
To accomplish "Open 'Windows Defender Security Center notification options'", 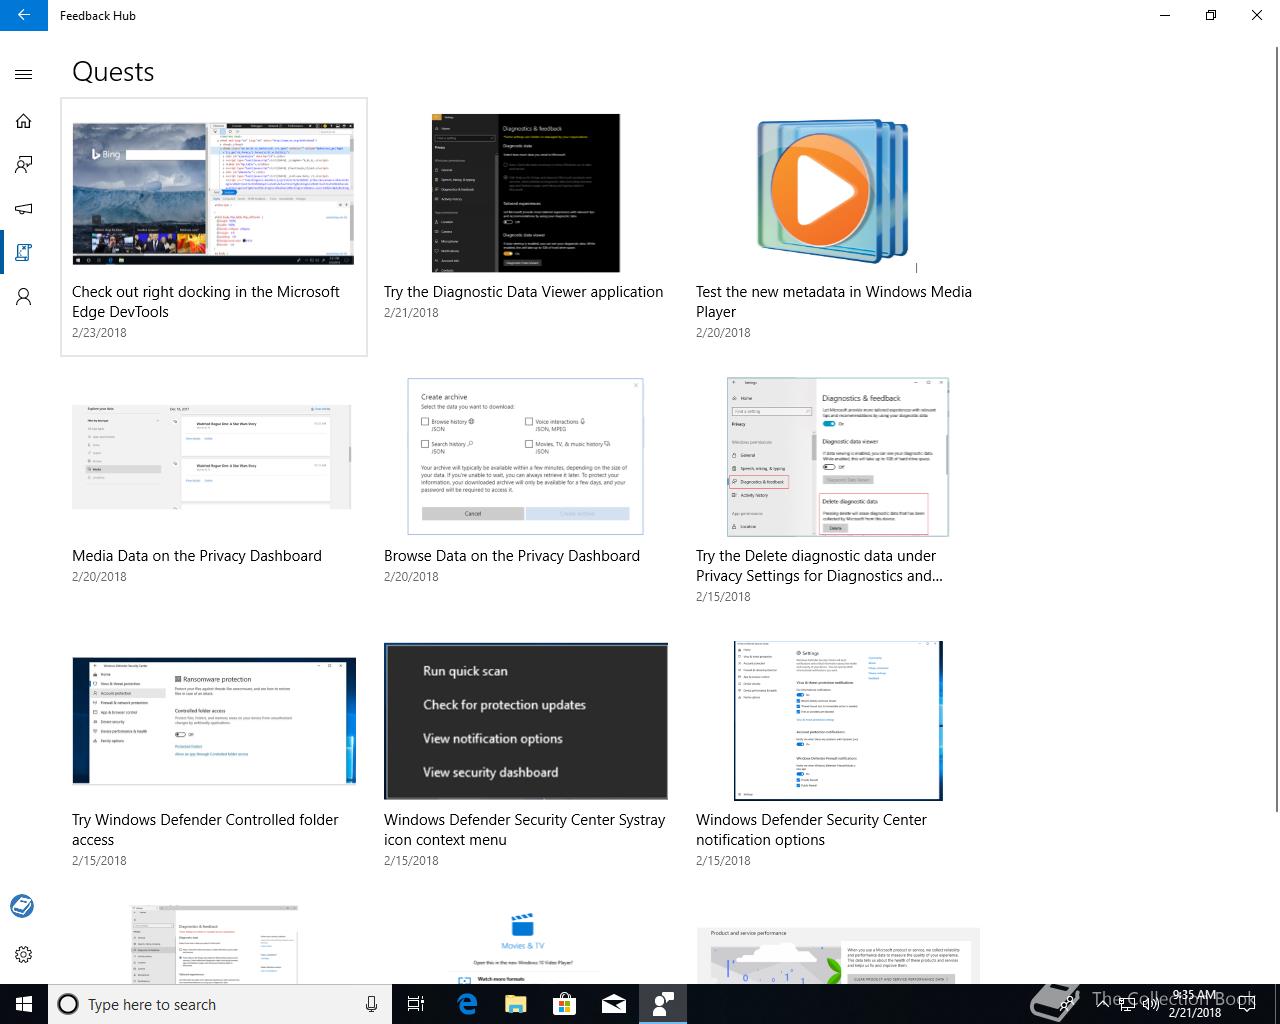I will (x=811, y=830).
